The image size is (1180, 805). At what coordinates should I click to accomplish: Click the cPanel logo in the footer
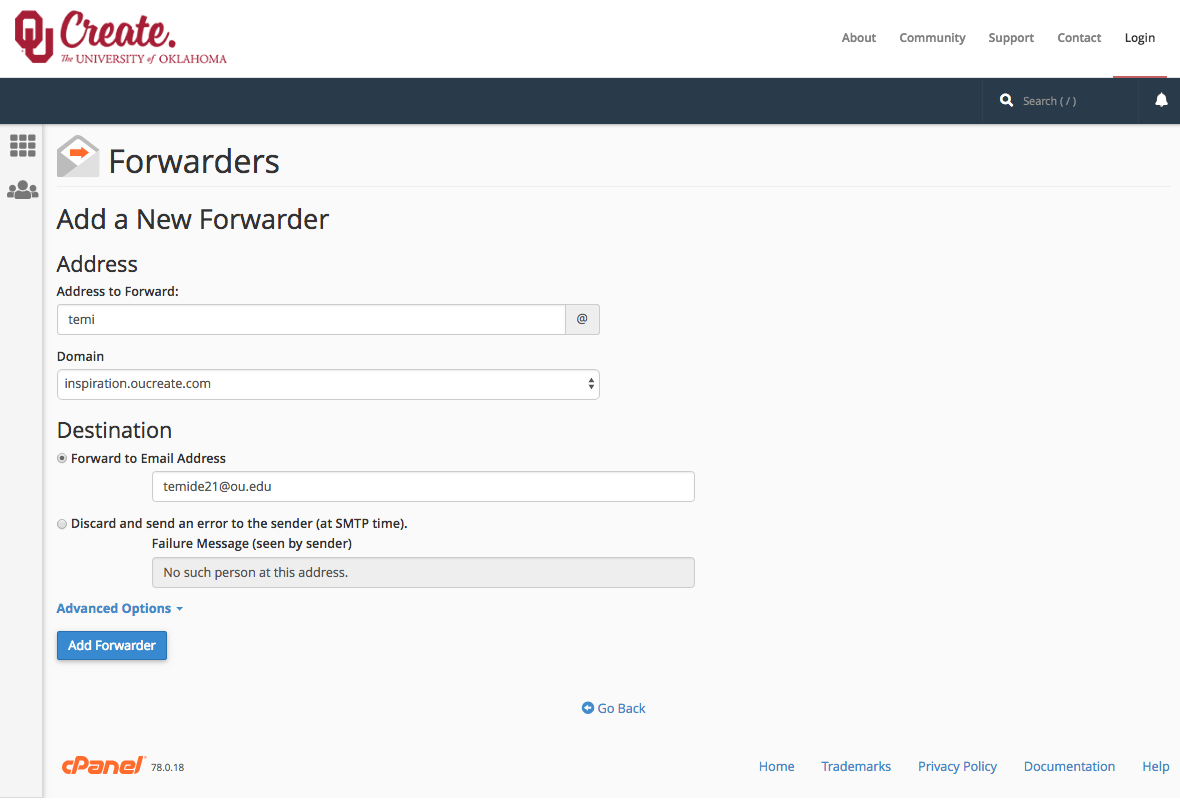103,766
